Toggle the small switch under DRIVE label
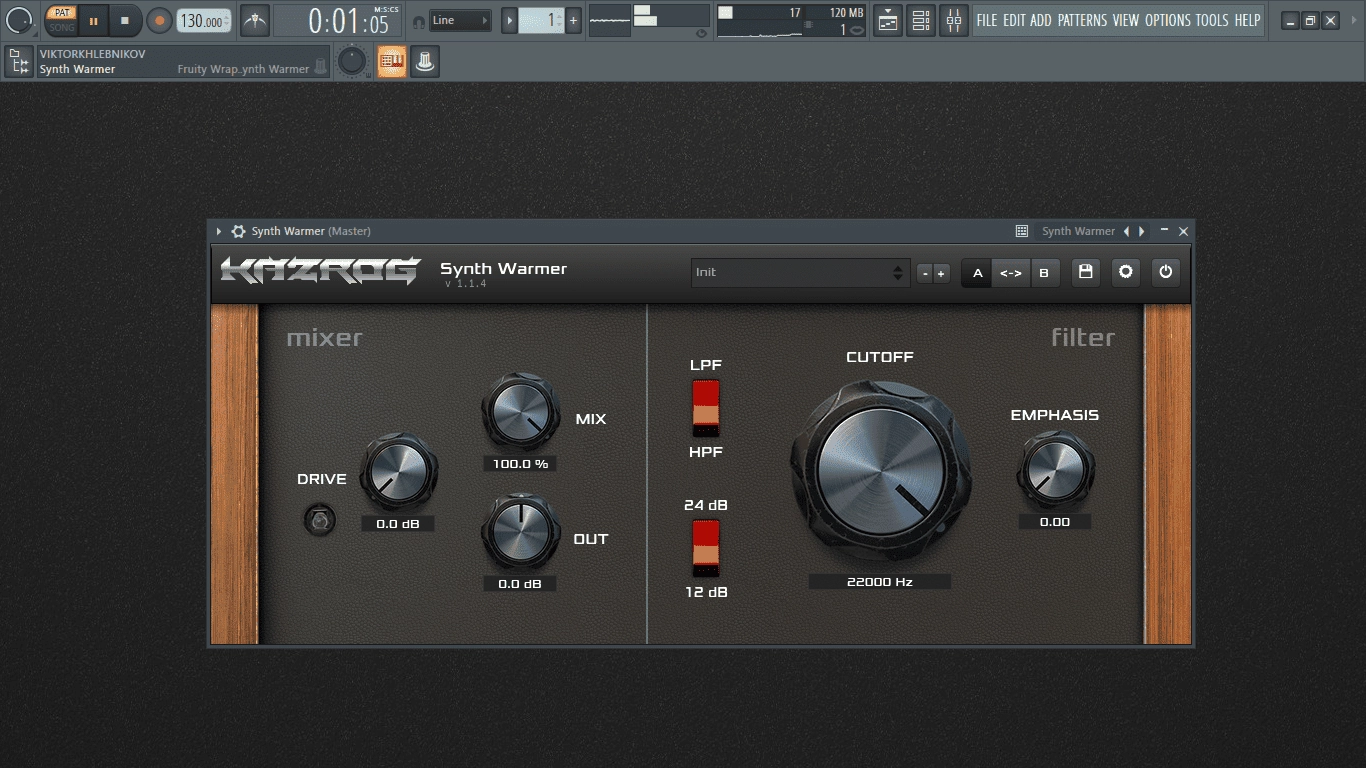This screenshot has height=768, width=1366. pos(320,520)
